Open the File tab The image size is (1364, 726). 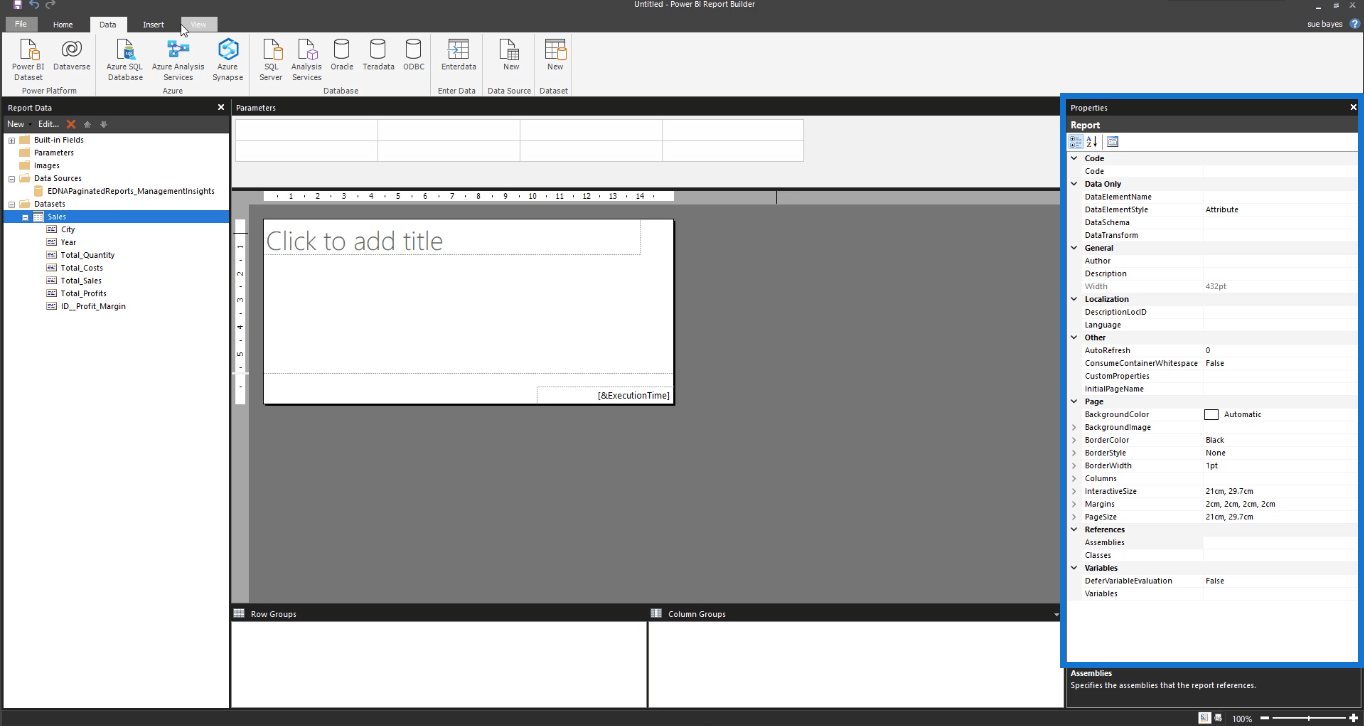[20, 24]
